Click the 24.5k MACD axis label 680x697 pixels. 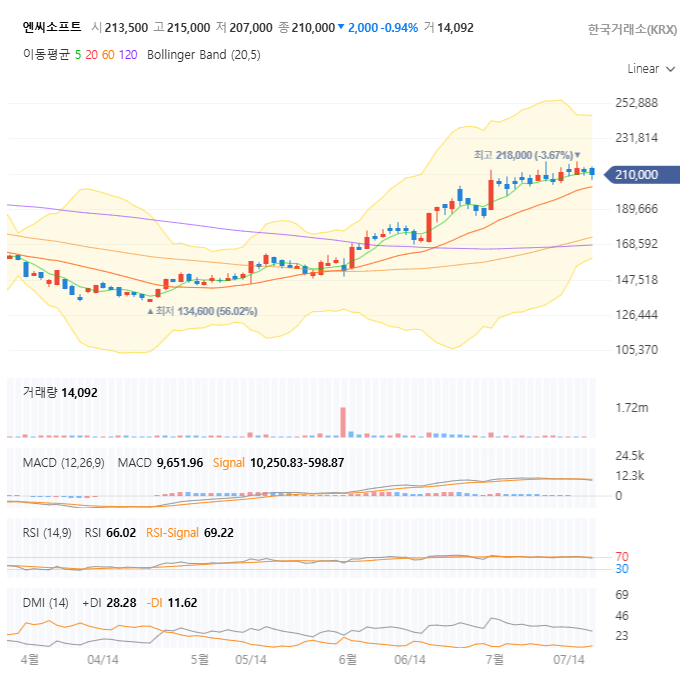click(629, 456)
